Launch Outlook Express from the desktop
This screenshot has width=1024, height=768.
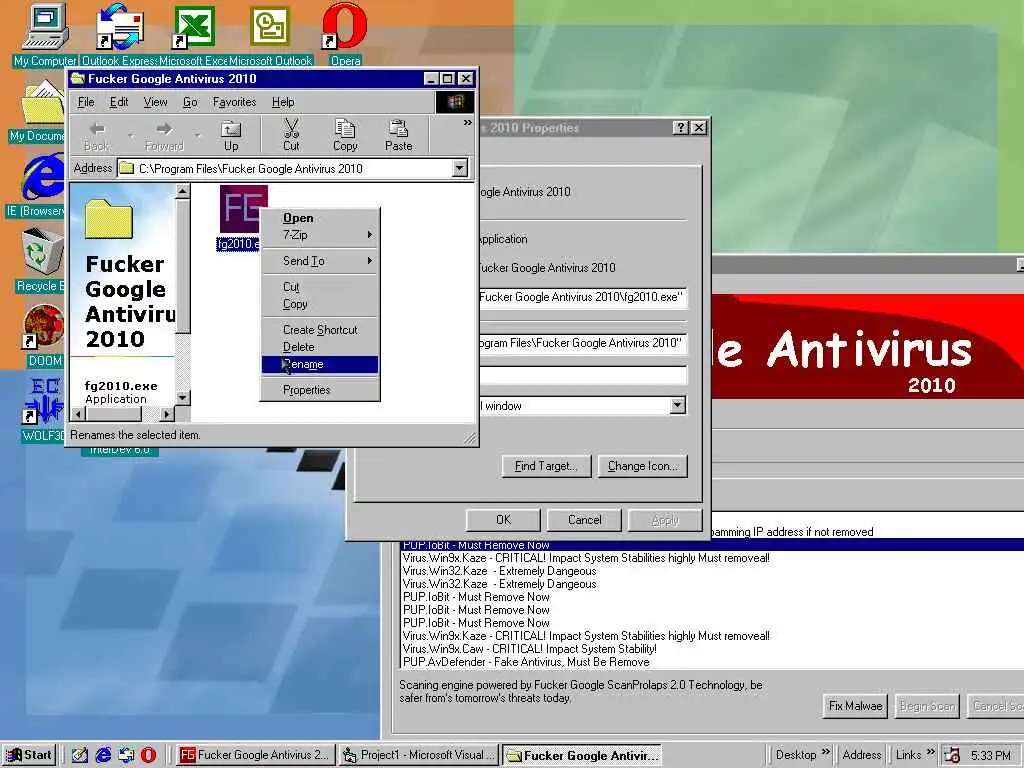point(120,34)
